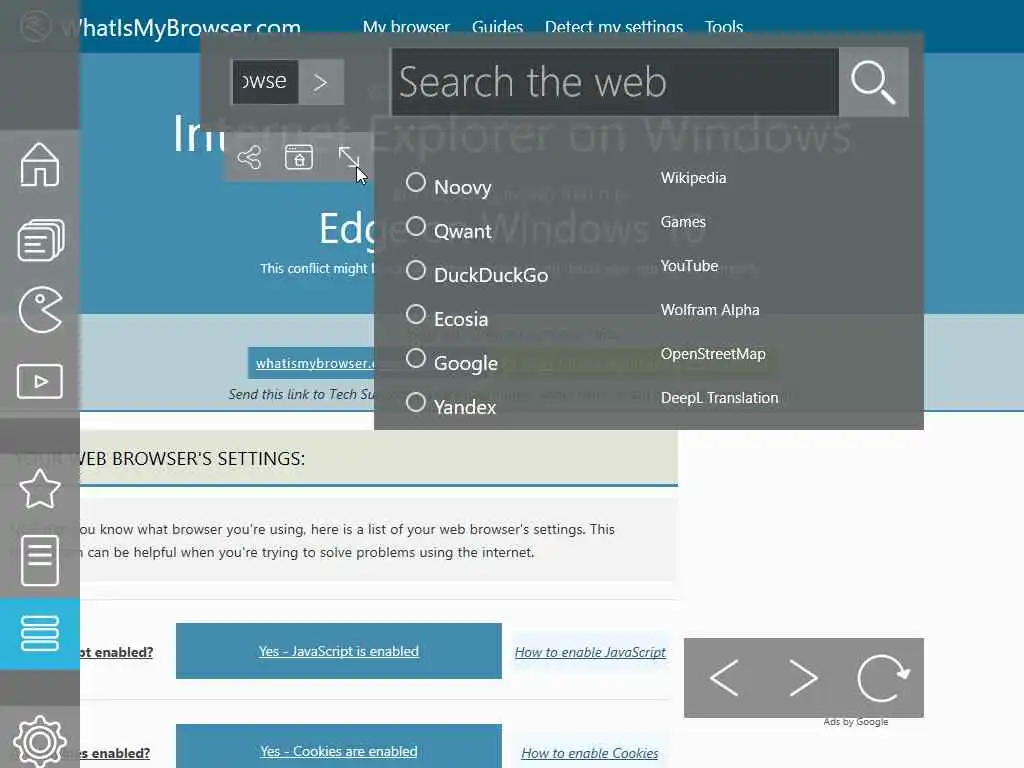Image resolution: width=1024 pixels, height=768 pixels.
Task: Open How to enable Cookies link
Action: (590, 753)
